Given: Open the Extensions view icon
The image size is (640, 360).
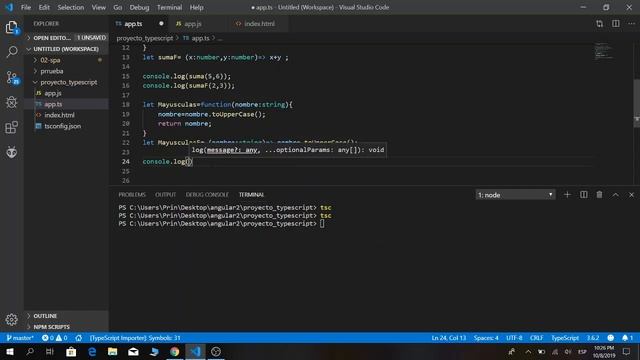Looking at the screenshot, I should pos(11,127).
